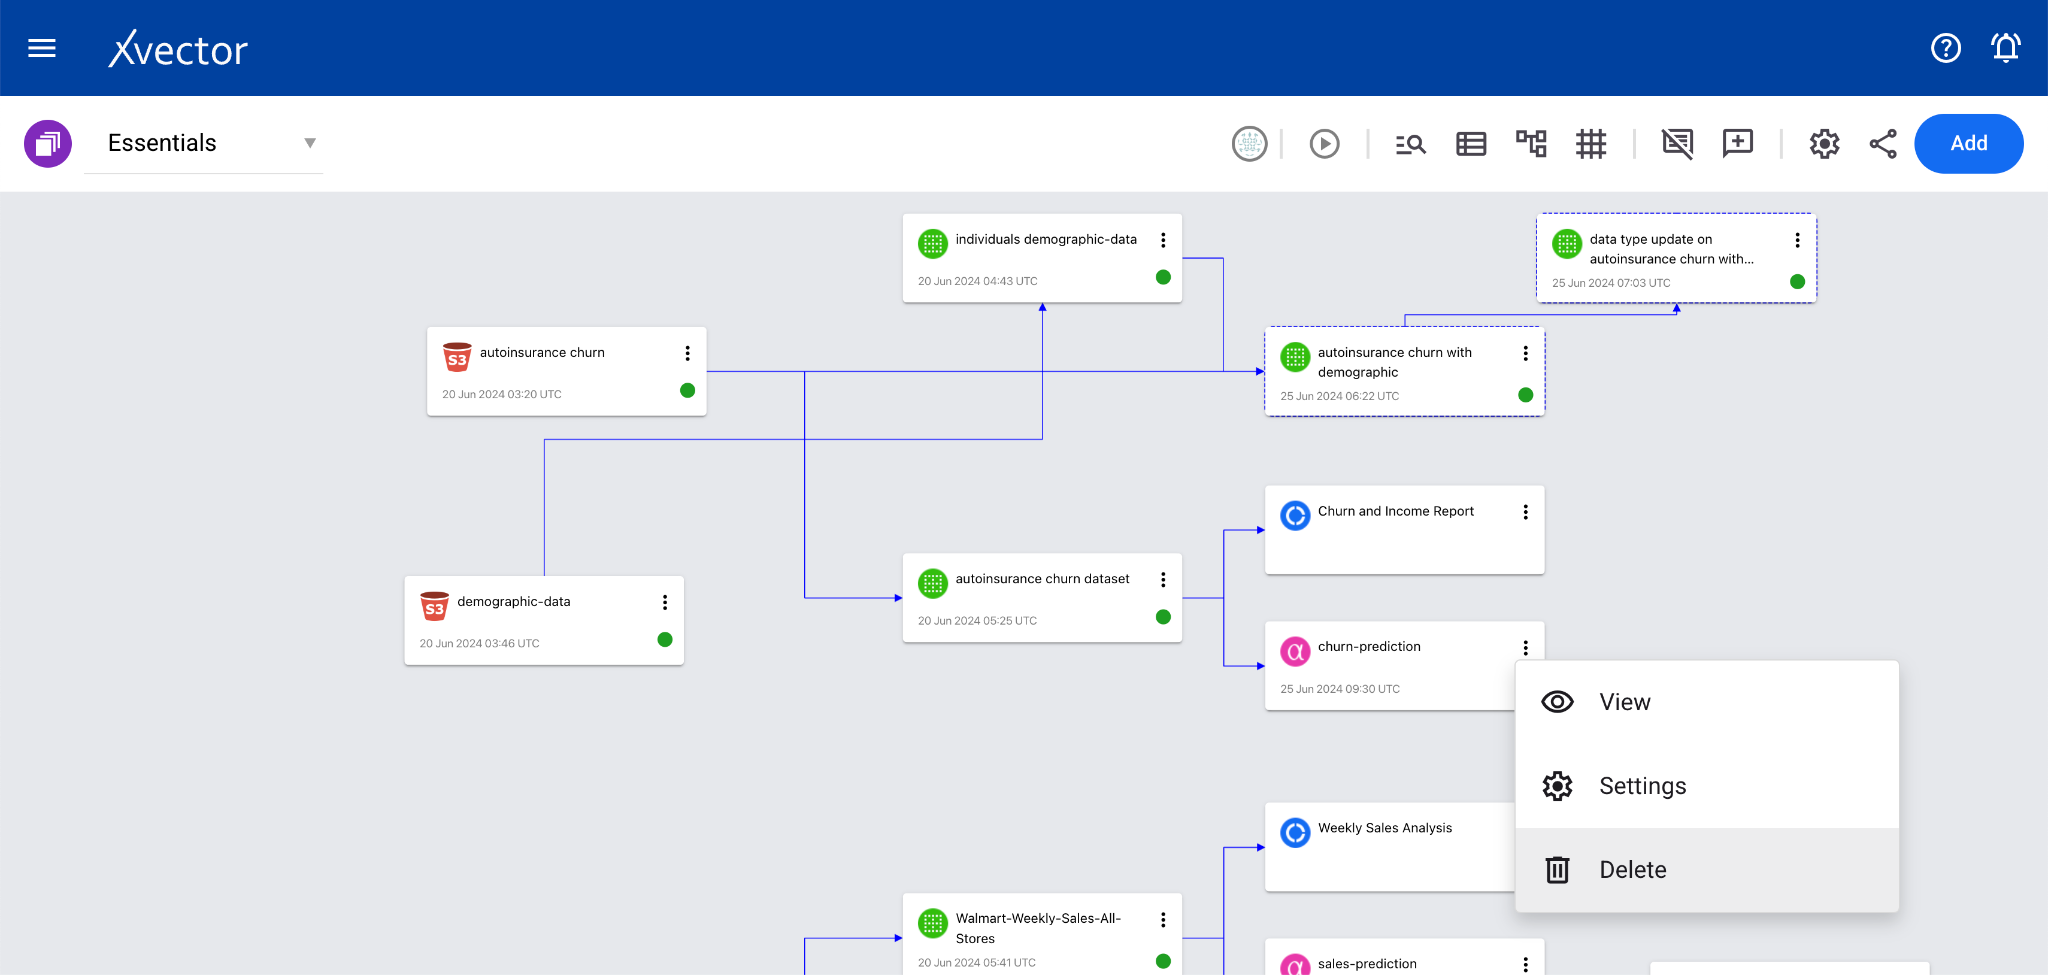
Task: Click green status dot on data type update node
Action: (1797, 281)
